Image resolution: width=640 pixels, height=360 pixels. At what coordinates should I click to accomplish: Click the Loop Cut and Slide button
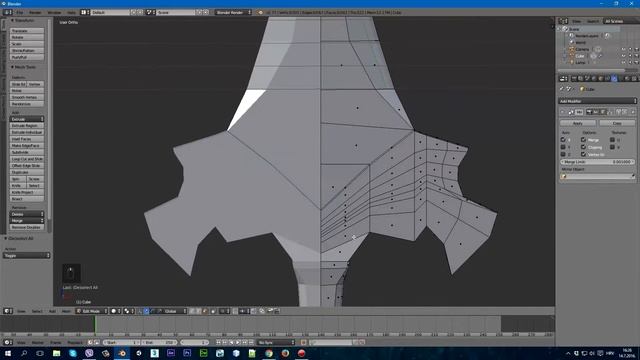click(x=27, y=159)
